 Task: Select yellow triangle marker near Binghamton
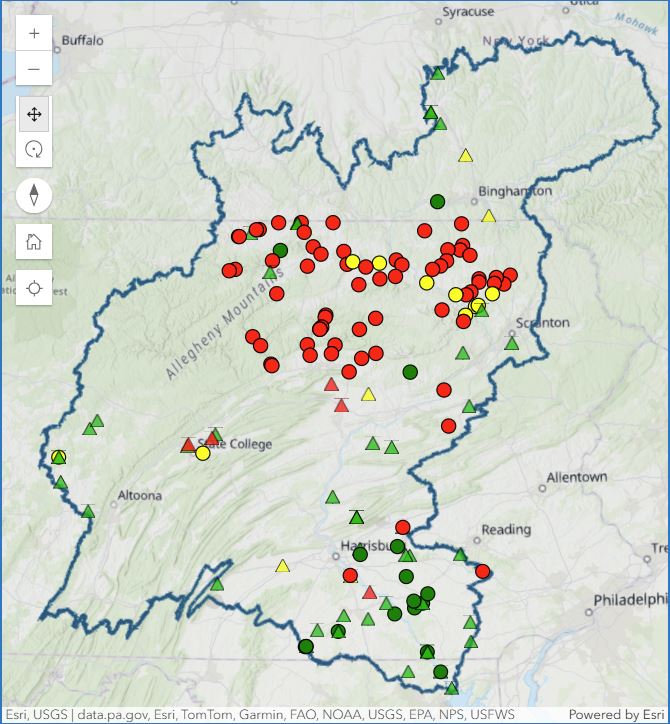(489, 216)
